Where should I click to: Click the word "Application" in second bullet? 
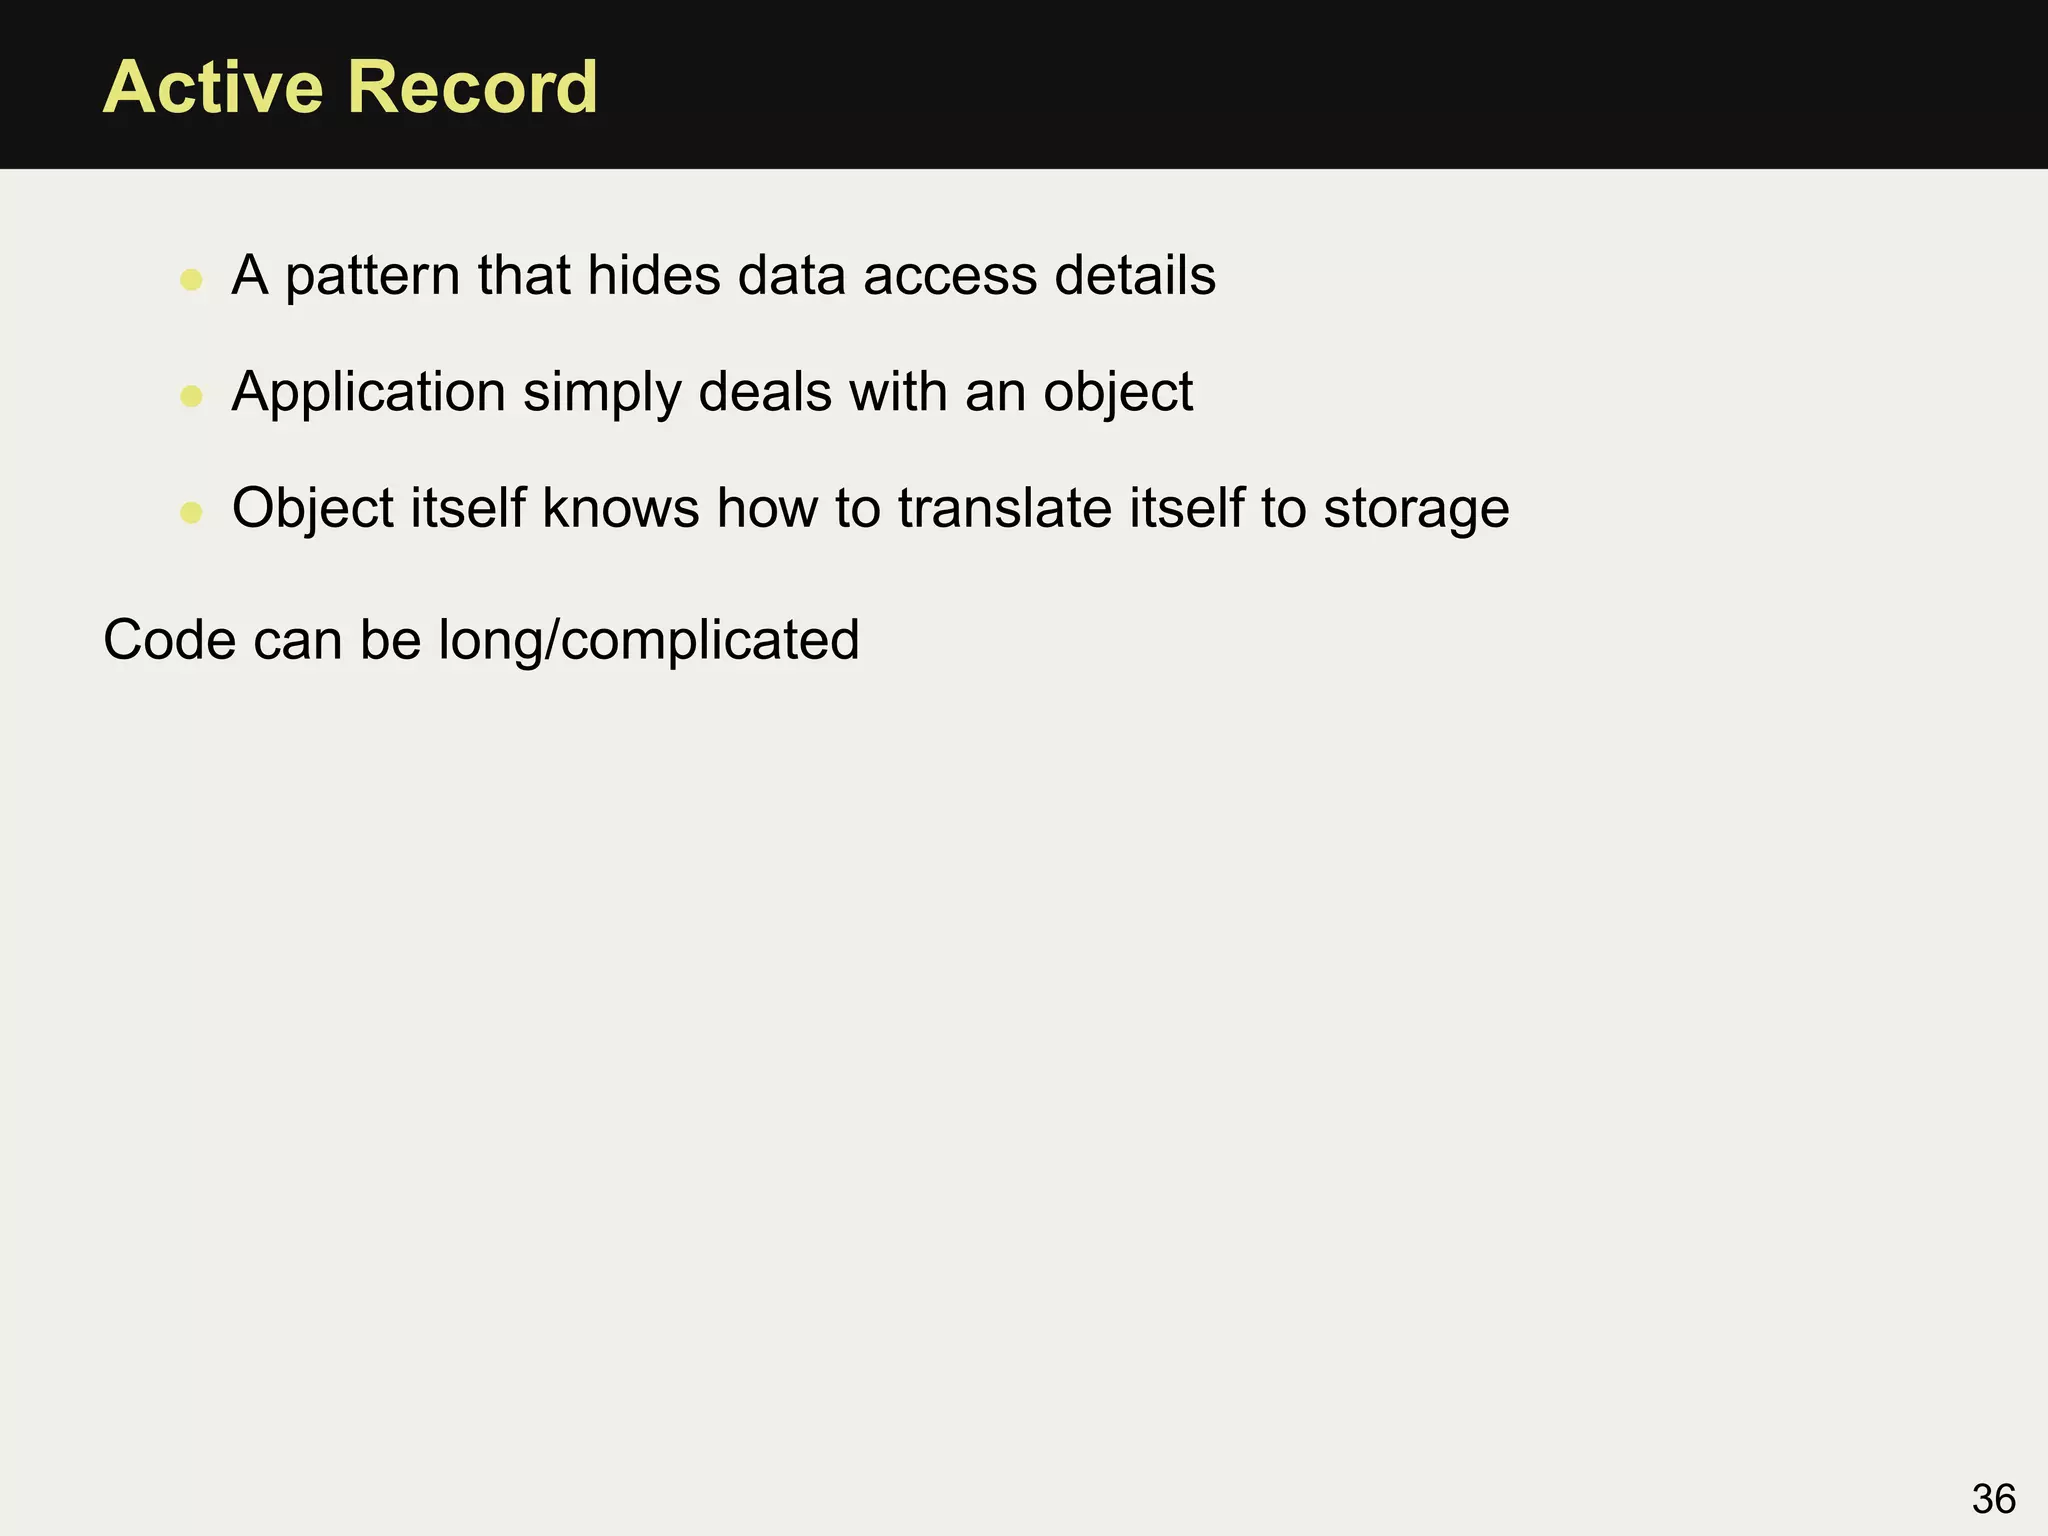click(368, 392)
